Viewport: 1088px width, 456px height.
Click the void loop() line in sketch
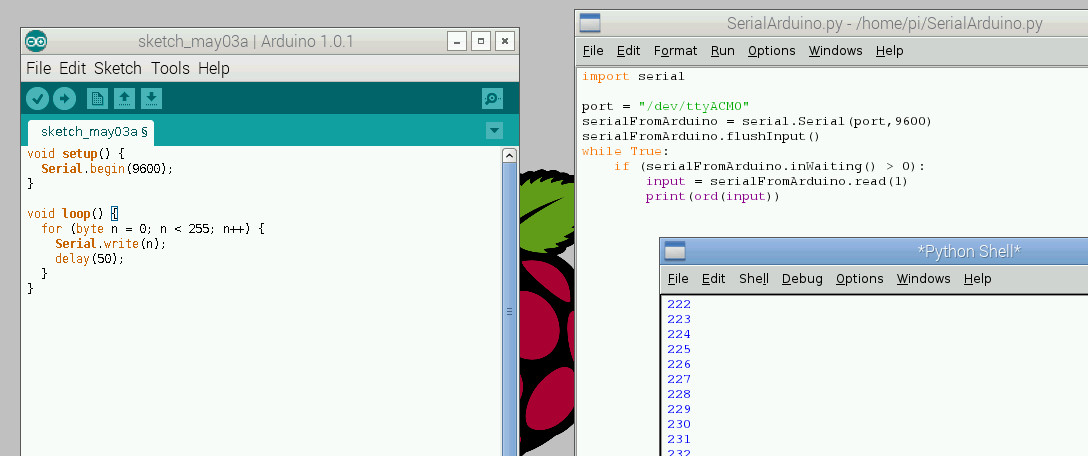click(73, 213)
